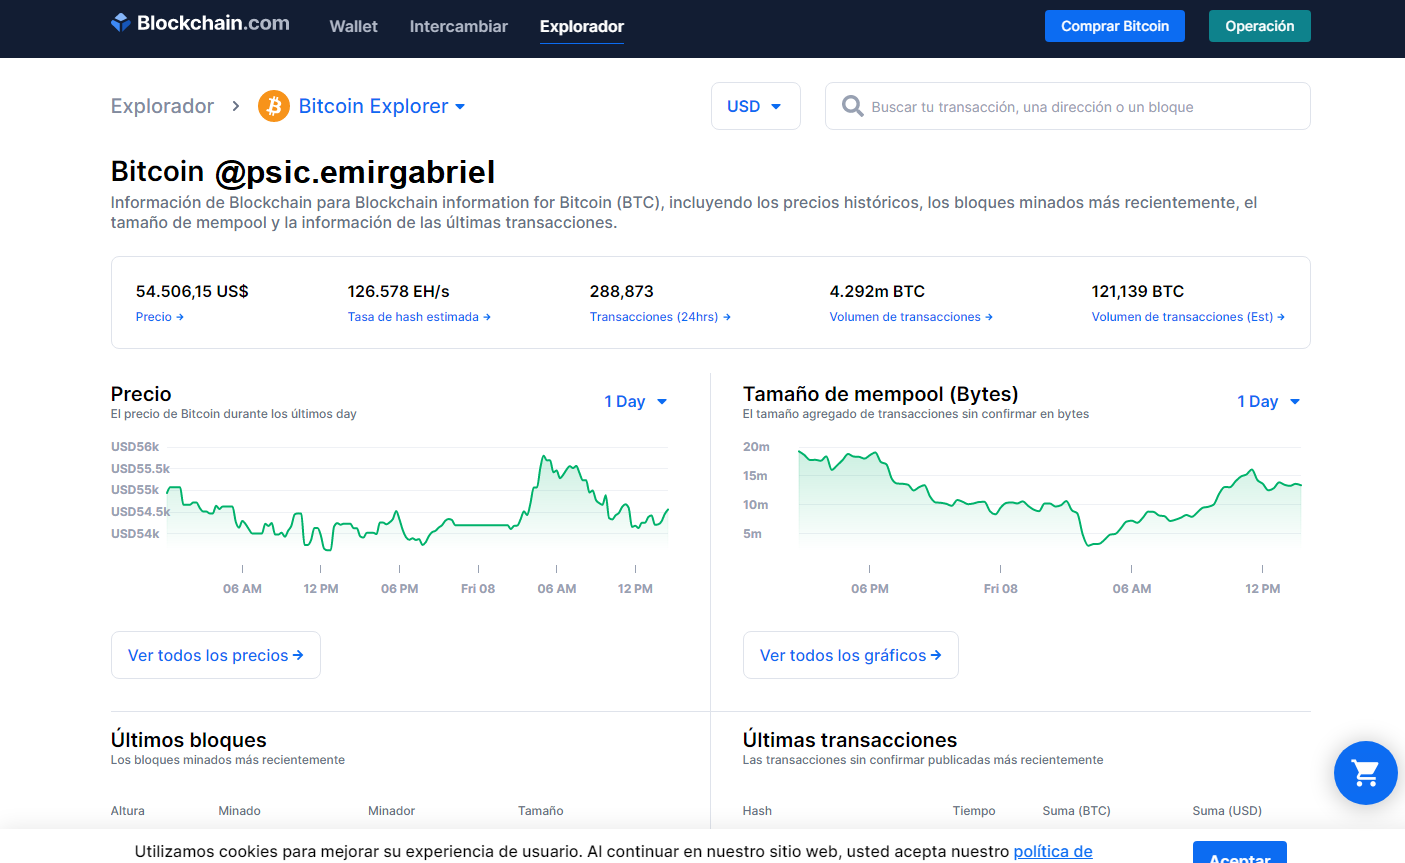1405x863 pixels.
Task: Open the Wallet menu item
Action: (354, 26)
